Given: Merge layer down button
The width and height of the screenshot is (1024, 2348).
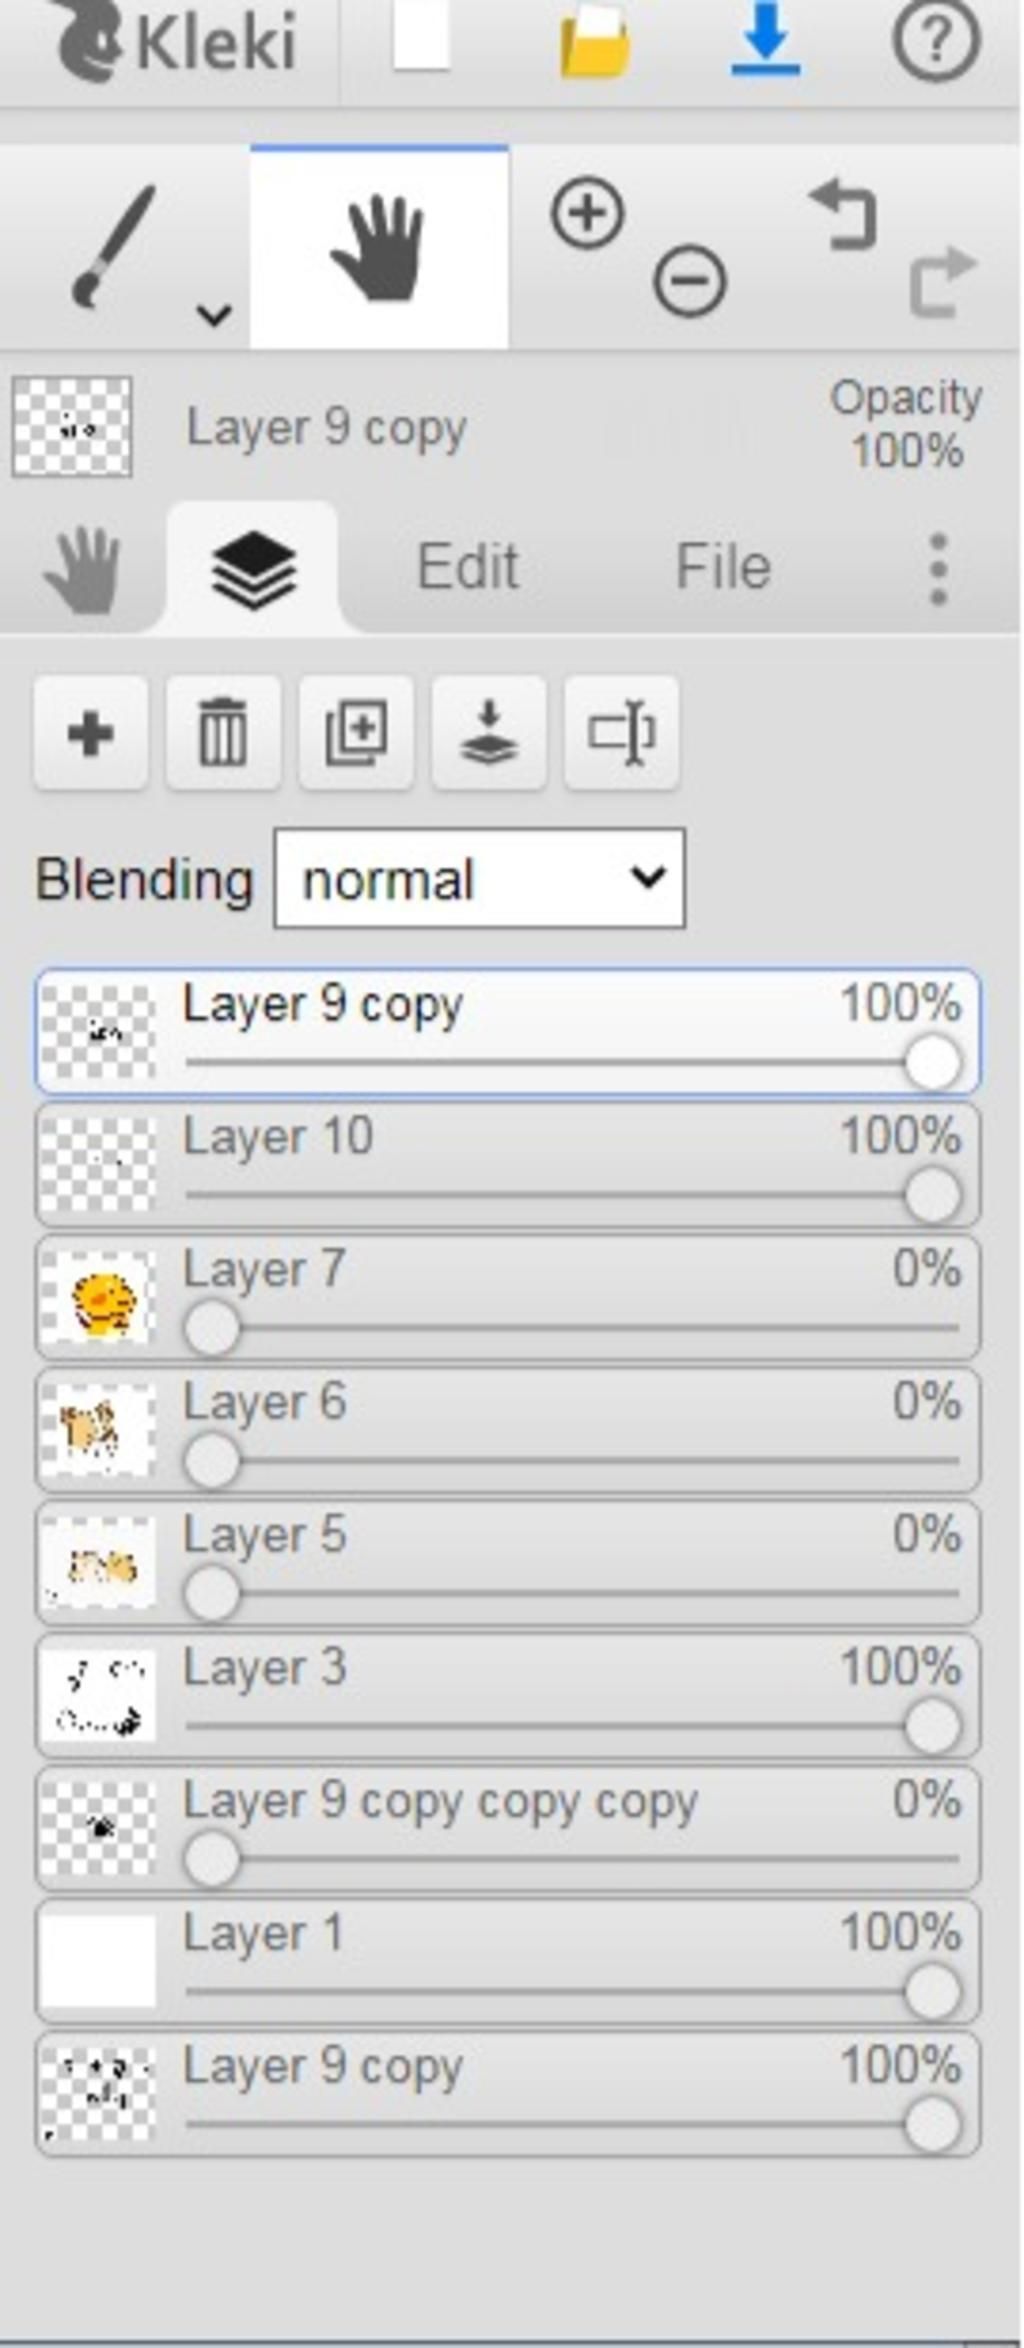Looking at the screenshot, I should point(489,733).
